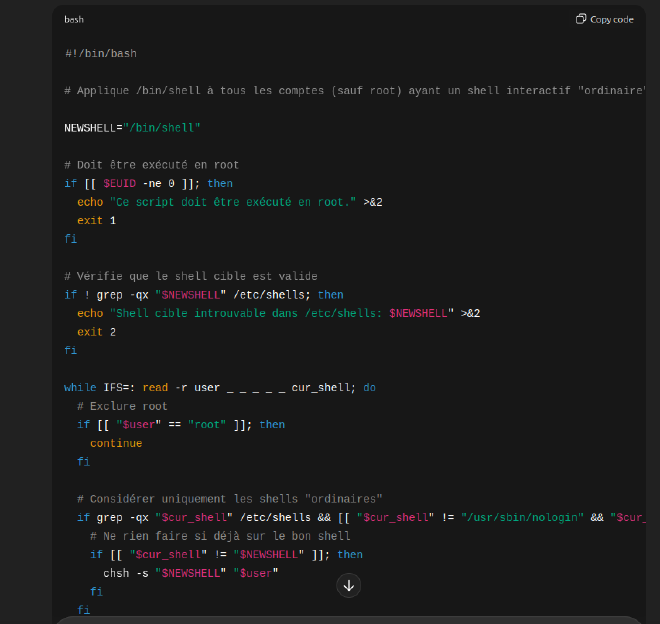Click the scroll-to-bottom down arrow button
This screenshot has width=660, height=624.
(348, 586)
